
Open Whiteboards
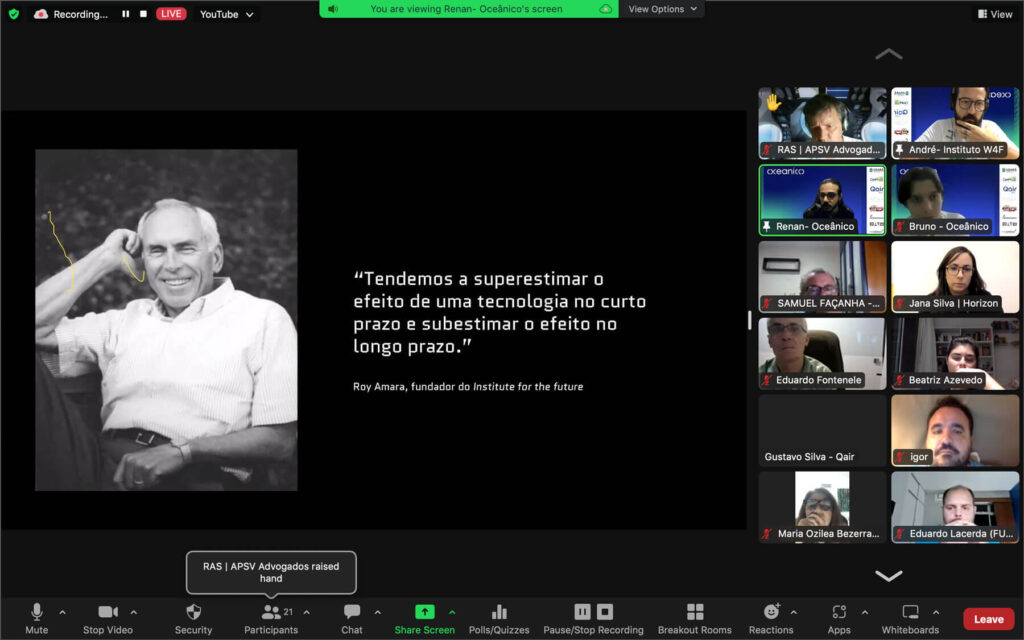(910, 612)
